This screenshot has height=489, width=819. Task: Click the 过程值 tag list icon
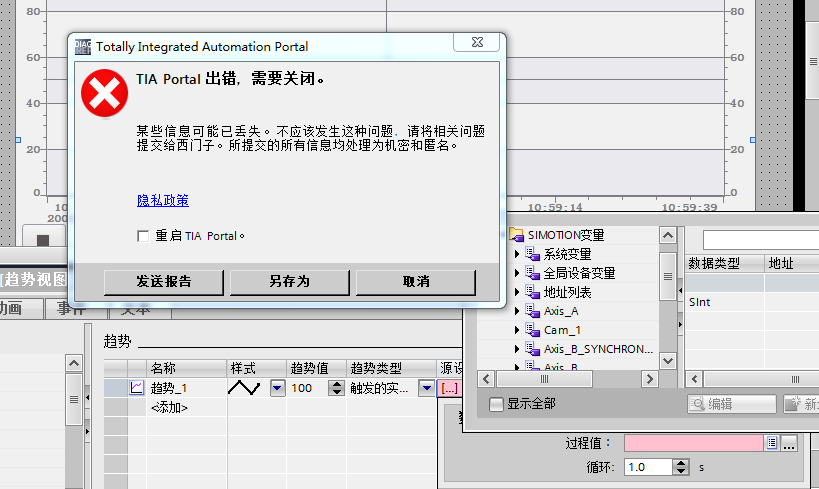pos(772,443)
